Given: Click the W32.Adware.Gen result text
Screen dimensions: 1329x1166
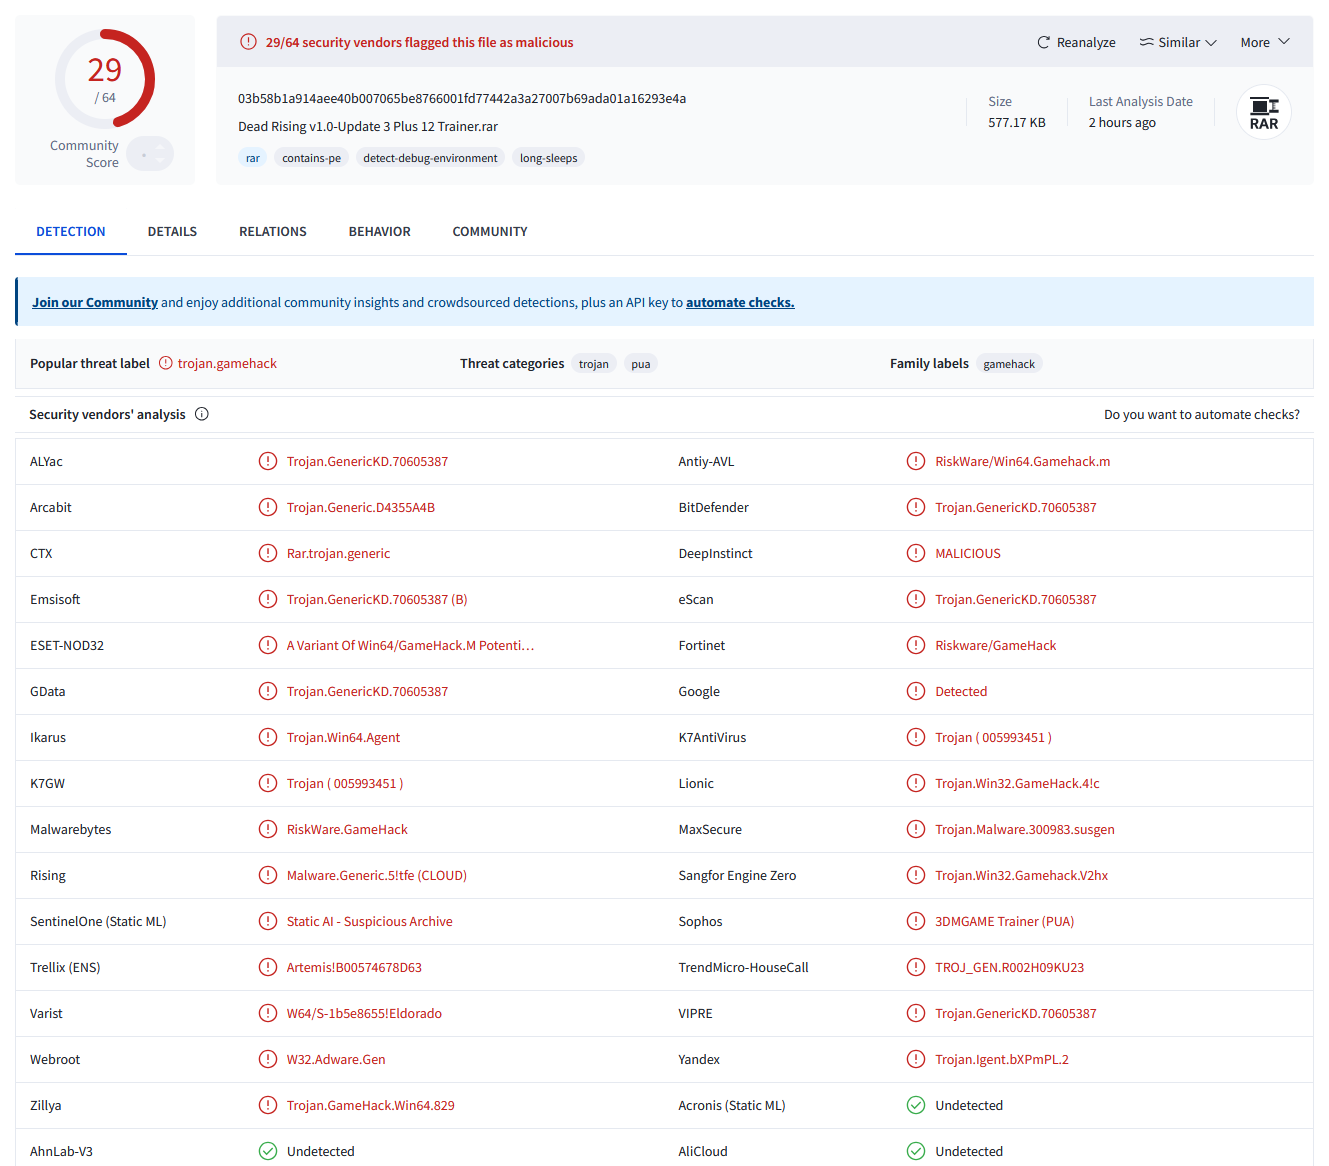Looking at the screenshot, I should point(336,1059).
